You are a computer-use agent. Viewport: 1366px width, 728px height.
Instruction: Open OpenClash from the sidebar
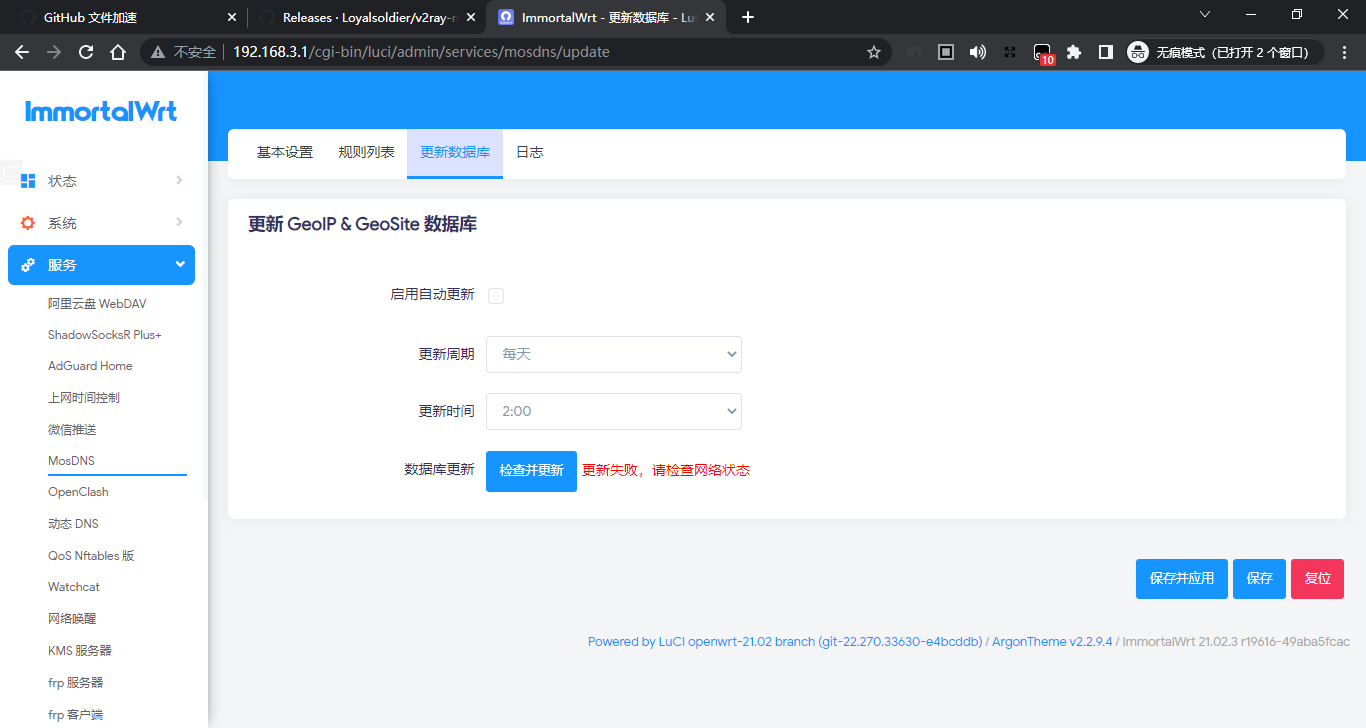(x=78, y=491)
